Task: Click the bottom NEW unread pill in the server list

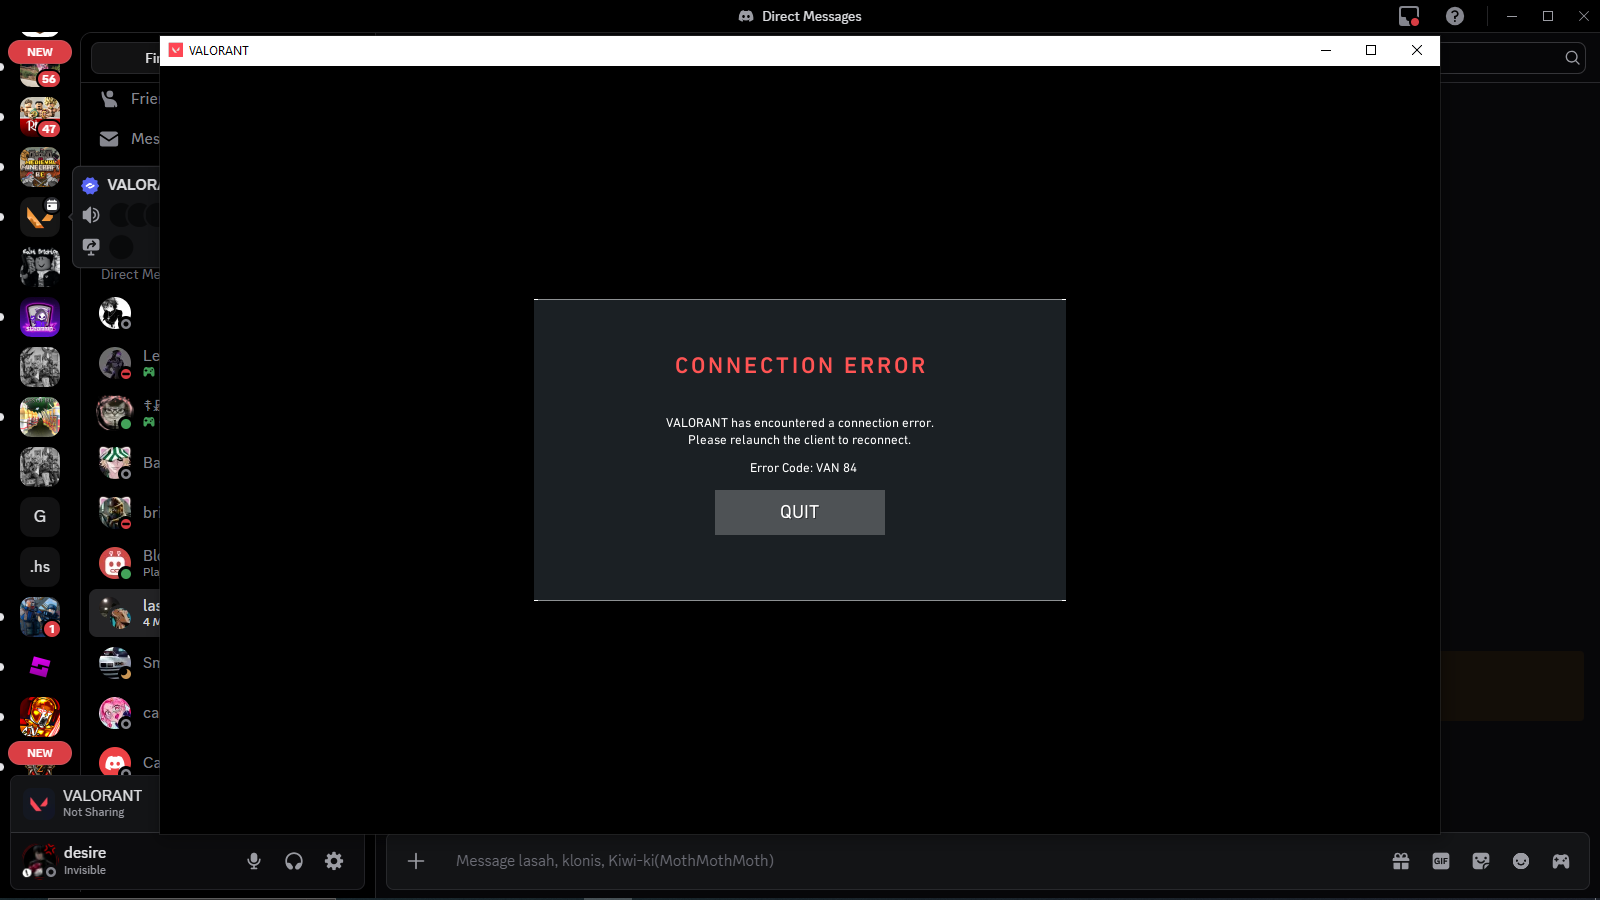Action: click(40, 753)
